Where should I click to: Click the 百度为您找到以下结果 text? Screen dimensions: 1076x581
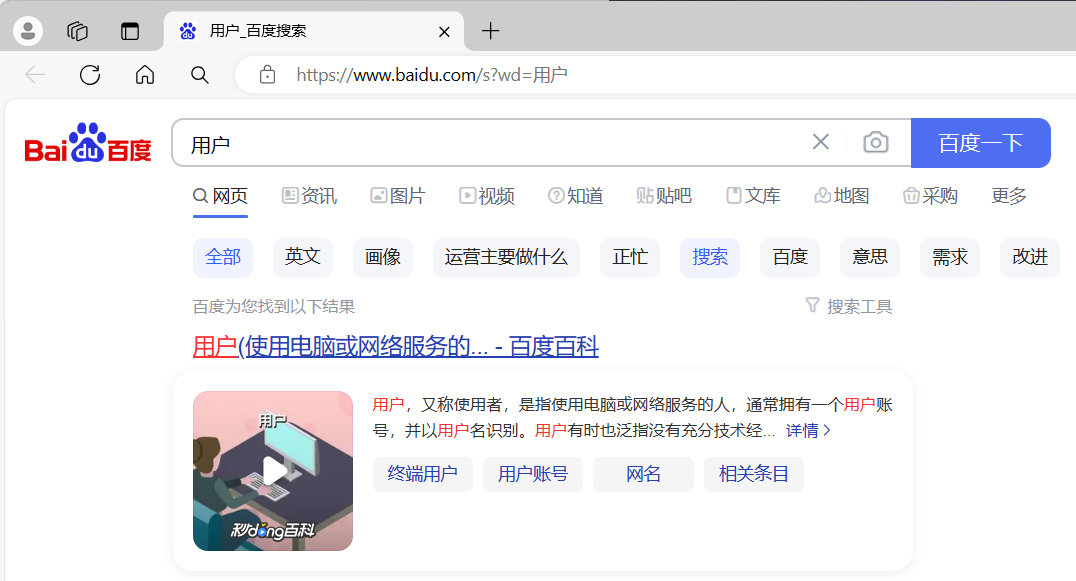[x=274, y=307]
